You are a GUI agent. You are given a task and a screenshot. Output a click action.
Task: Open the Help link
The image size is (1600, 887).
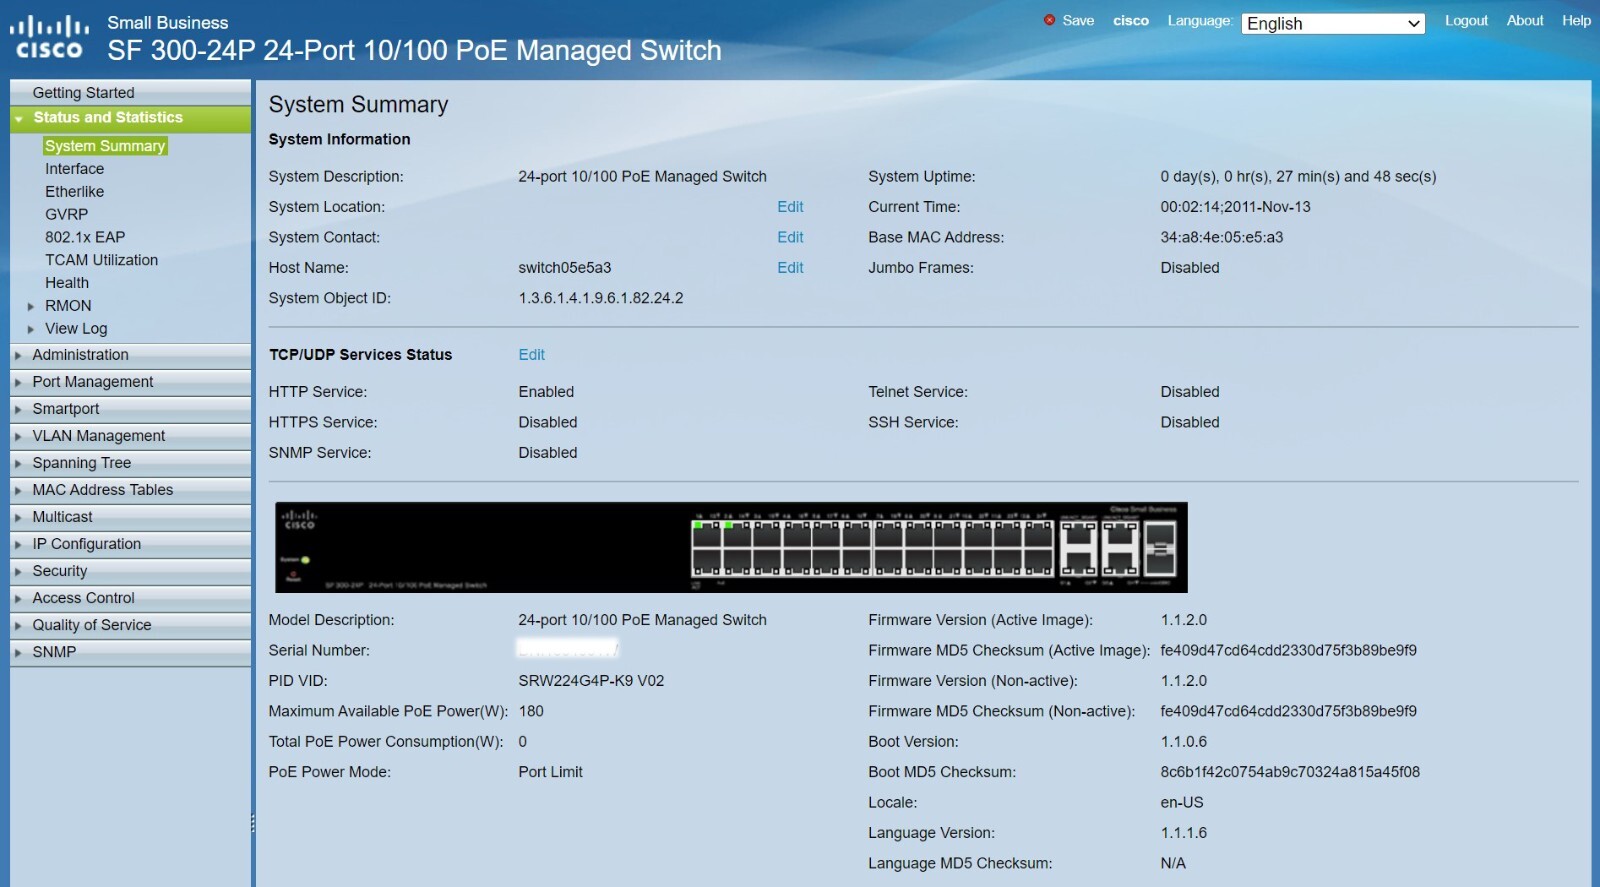click(x=1576, y=20)
